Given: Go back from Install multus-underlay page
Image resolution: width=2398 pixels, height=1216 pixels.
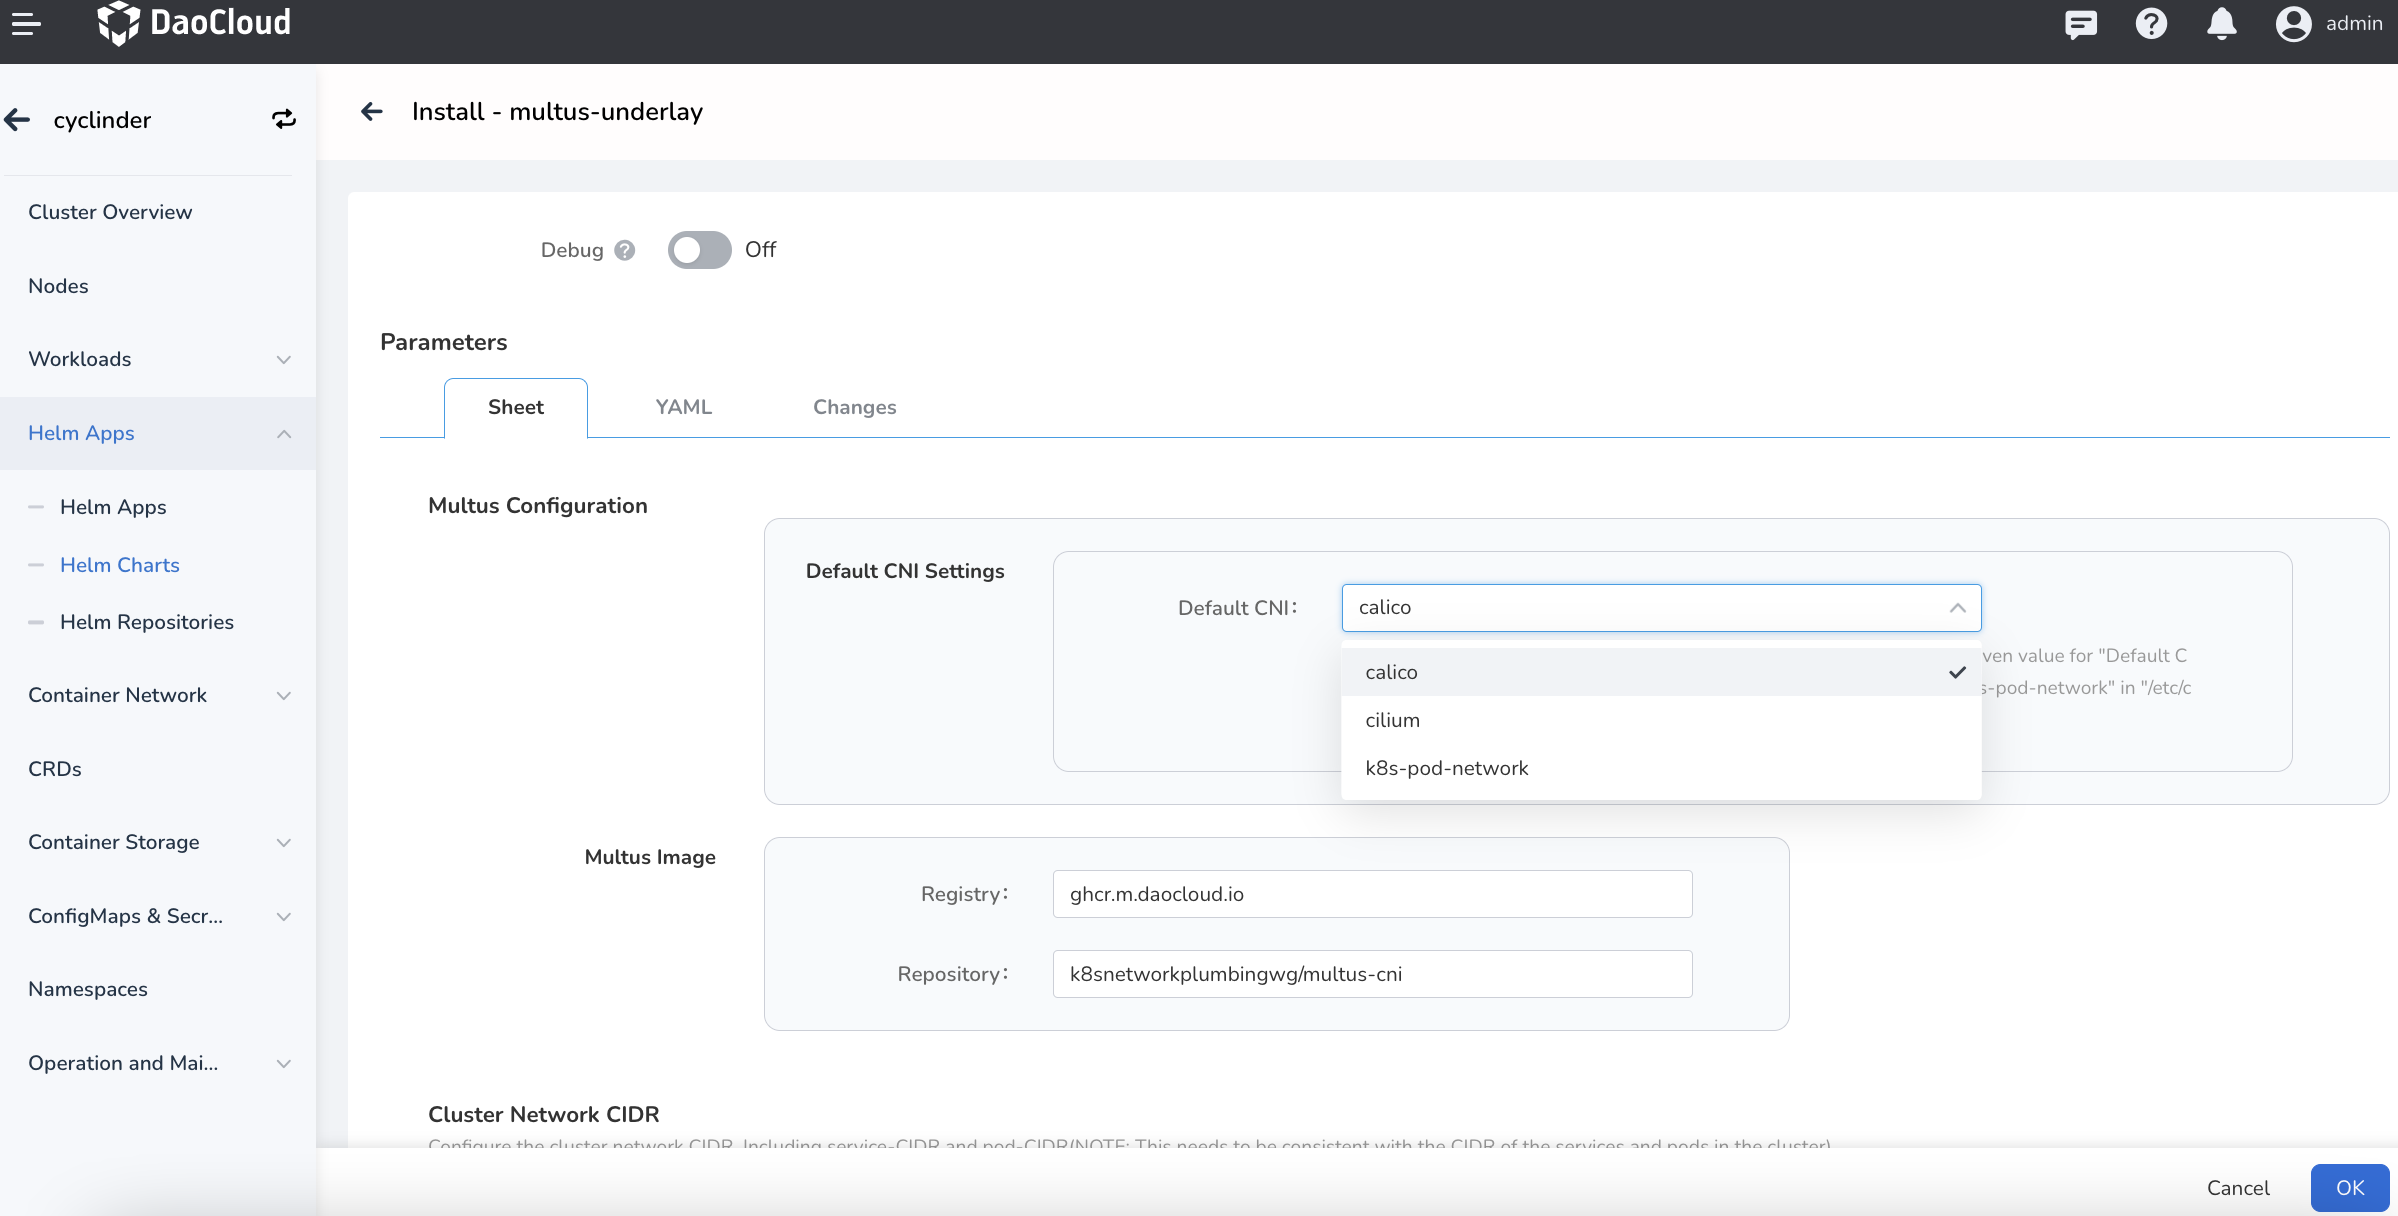Looking at the screenshot, I should [372, 112].
